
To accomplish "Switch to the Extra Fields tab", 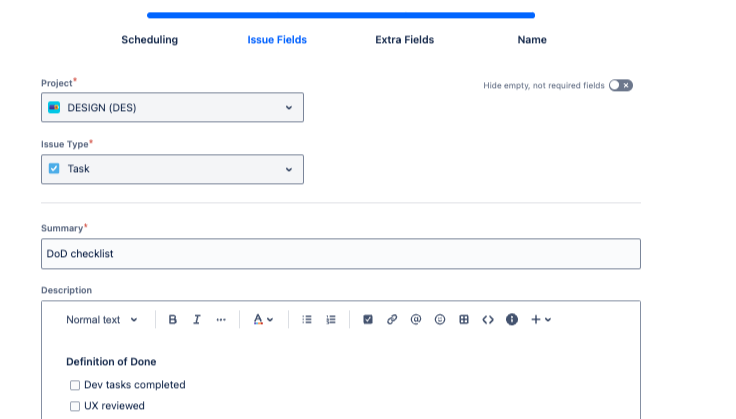I will coord(405,40).
